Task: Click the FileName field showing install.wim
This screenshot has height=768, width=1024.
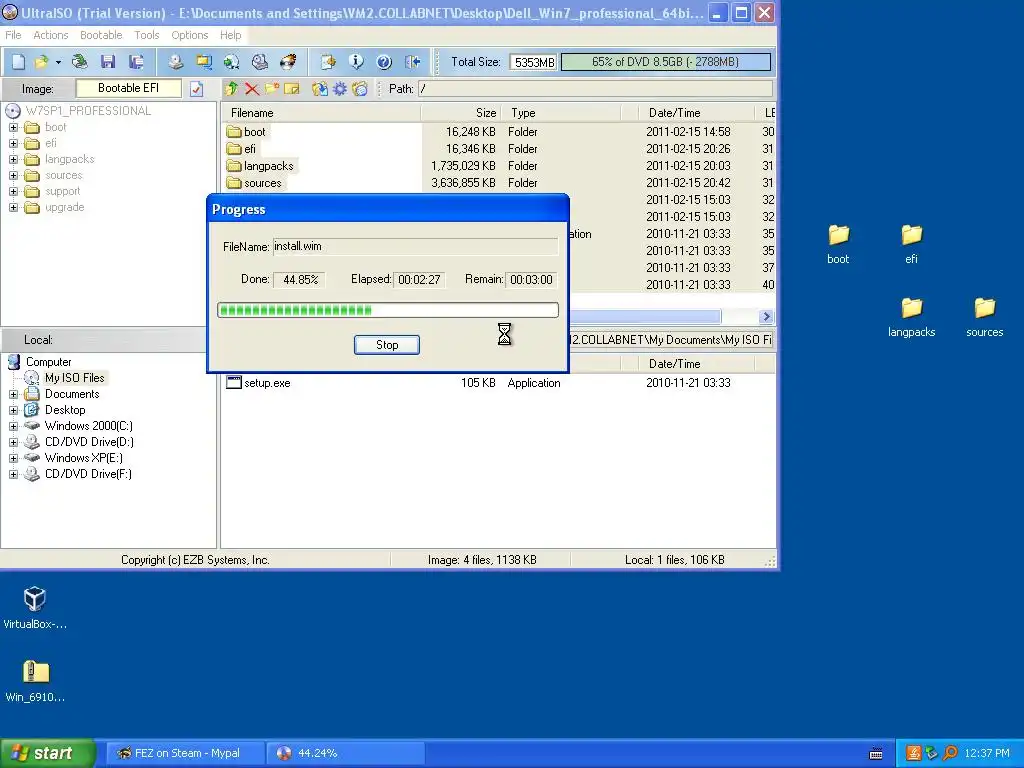Action: 415,246
